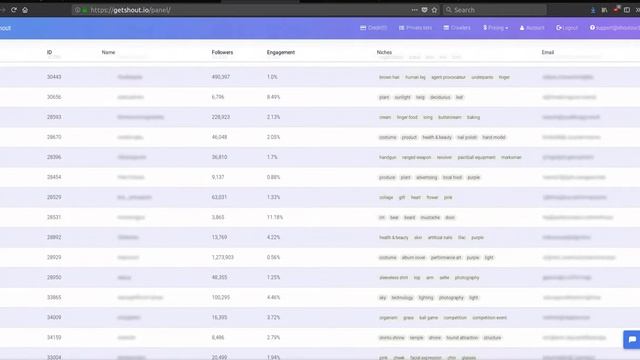640x360 pixels.
Task: Click followers value 490,397
Action: click(220, 77)
